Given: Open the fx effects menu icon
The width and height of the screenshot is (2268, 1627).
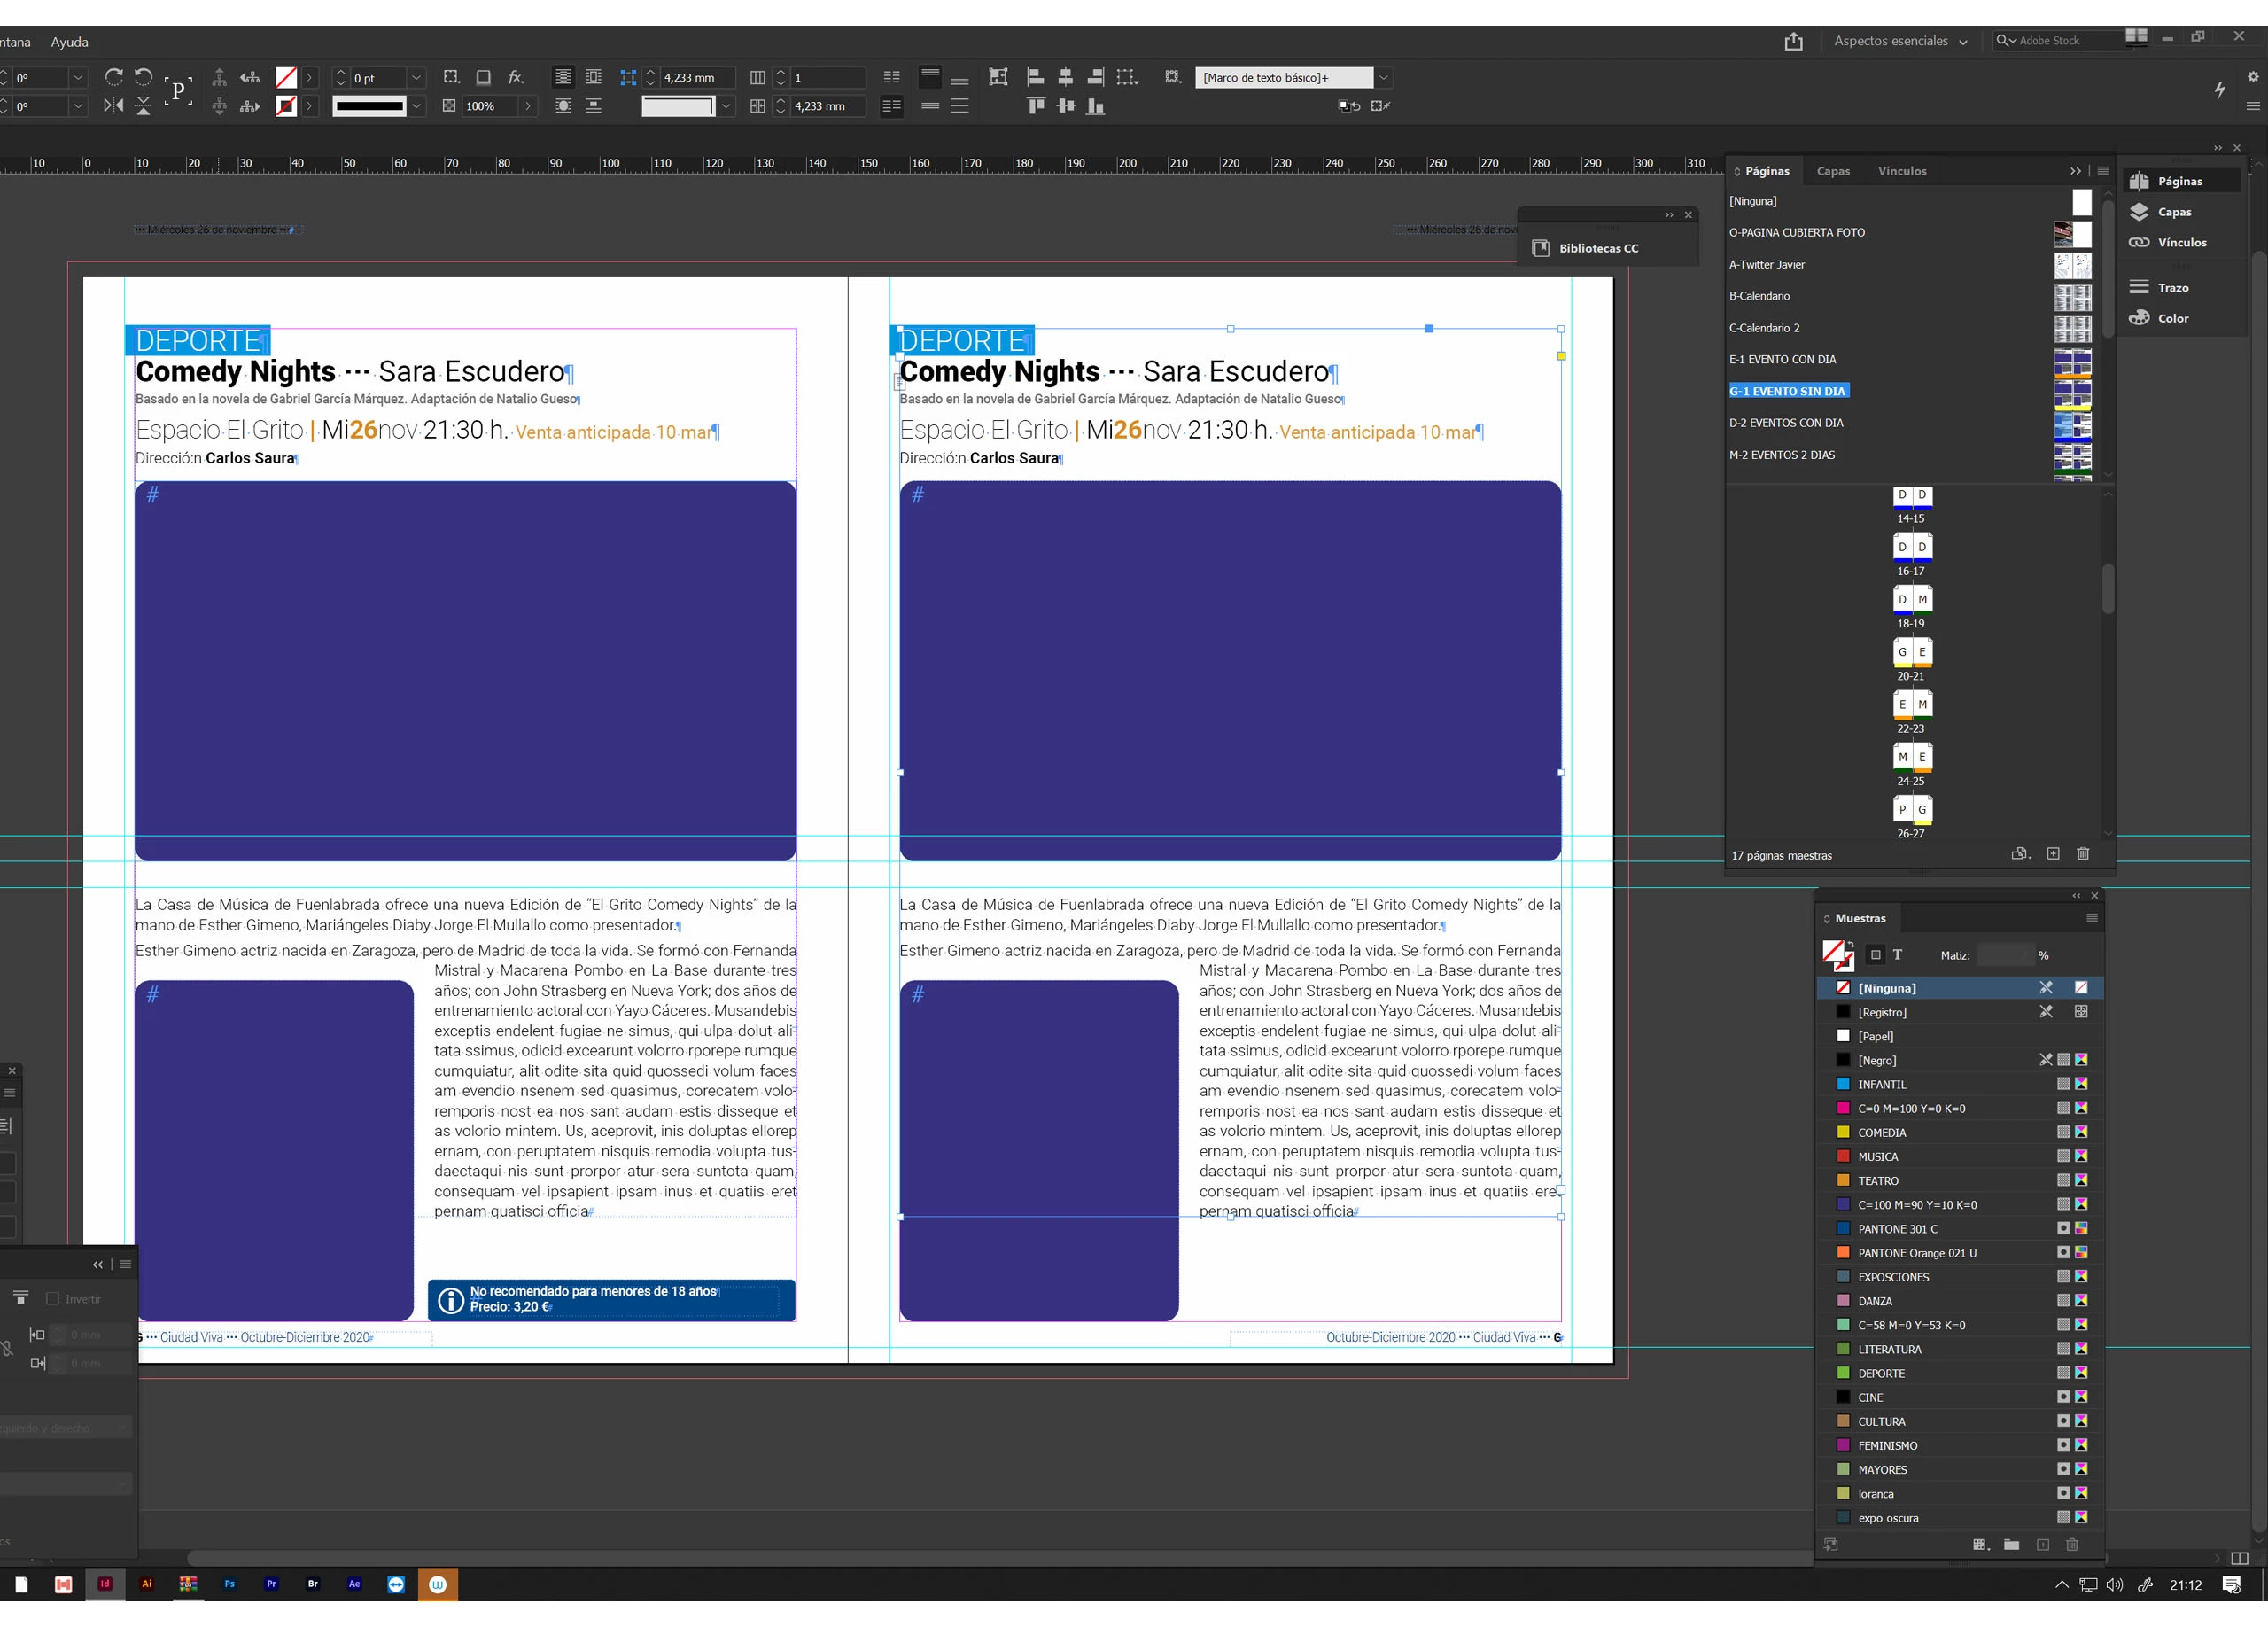Looking at the screenshot, I should (516, 77).
